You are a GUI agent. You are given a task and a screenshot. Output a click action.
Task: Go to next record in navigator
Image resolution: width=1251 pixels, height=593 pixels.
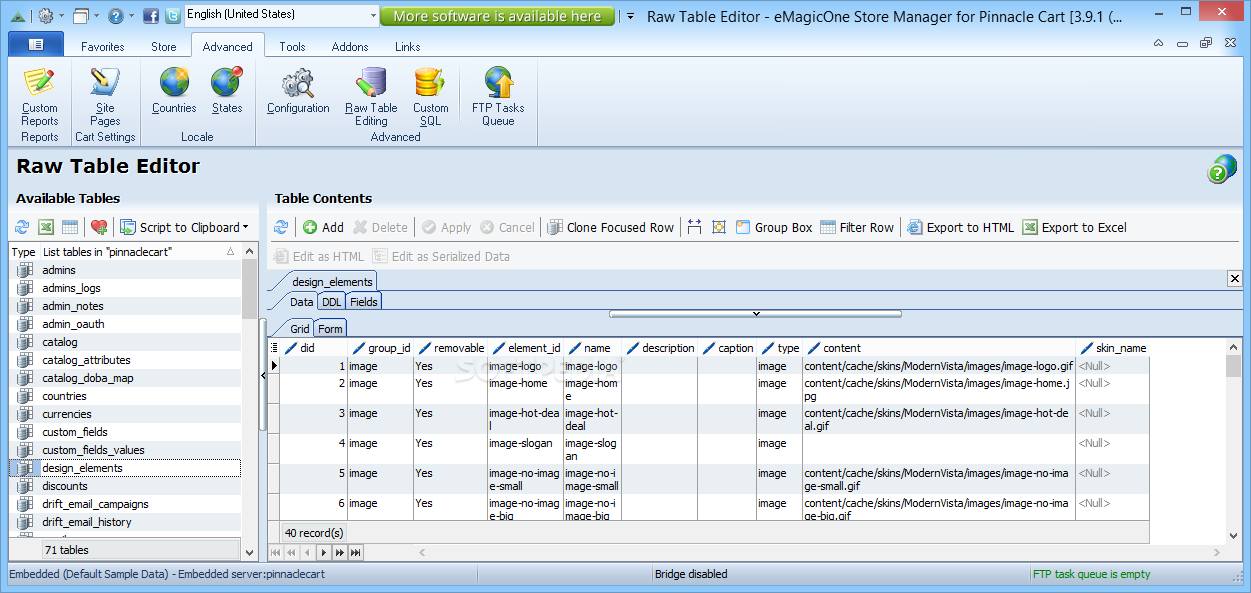(x=323, y=552)
